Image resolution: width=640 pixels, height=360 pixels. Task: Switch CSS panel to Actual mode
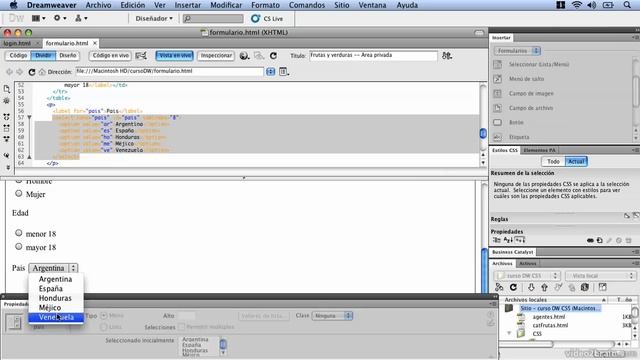pyautogui.click(x=576, y=162)
